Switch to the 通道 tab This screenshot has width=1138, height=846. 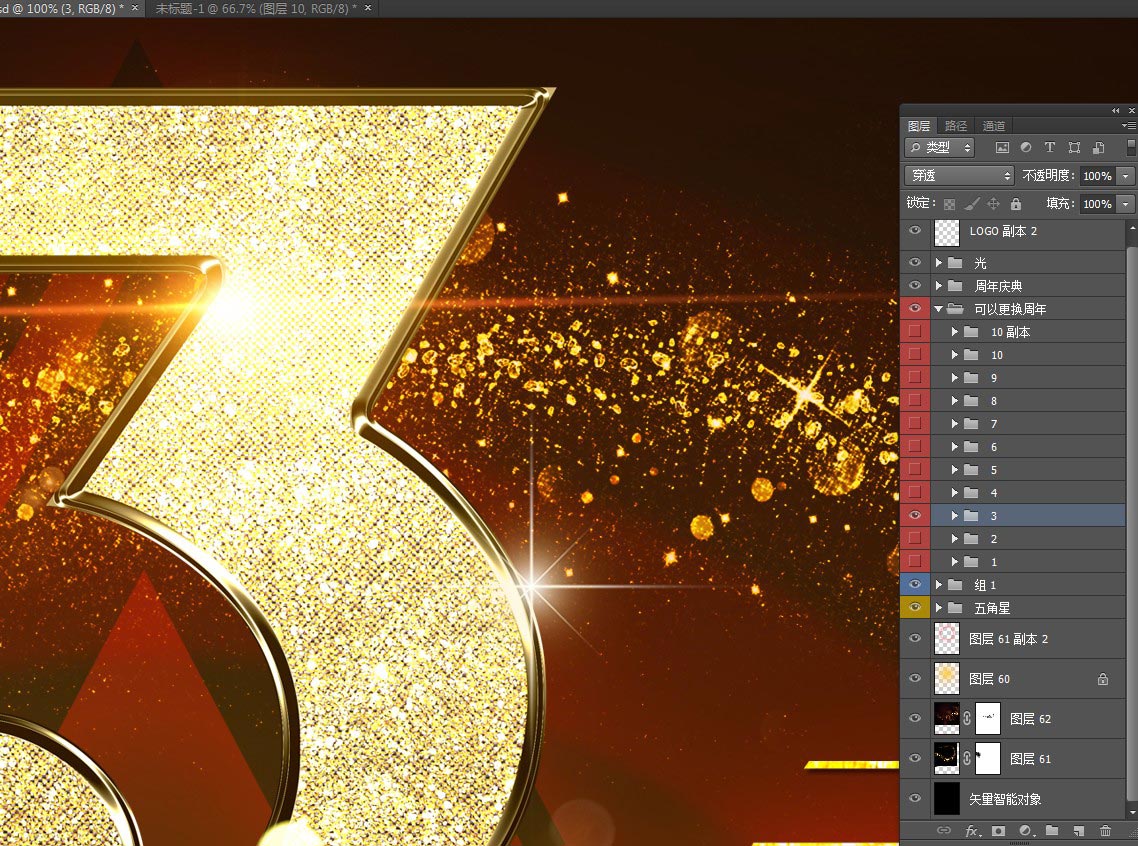[x=994, y=126]
